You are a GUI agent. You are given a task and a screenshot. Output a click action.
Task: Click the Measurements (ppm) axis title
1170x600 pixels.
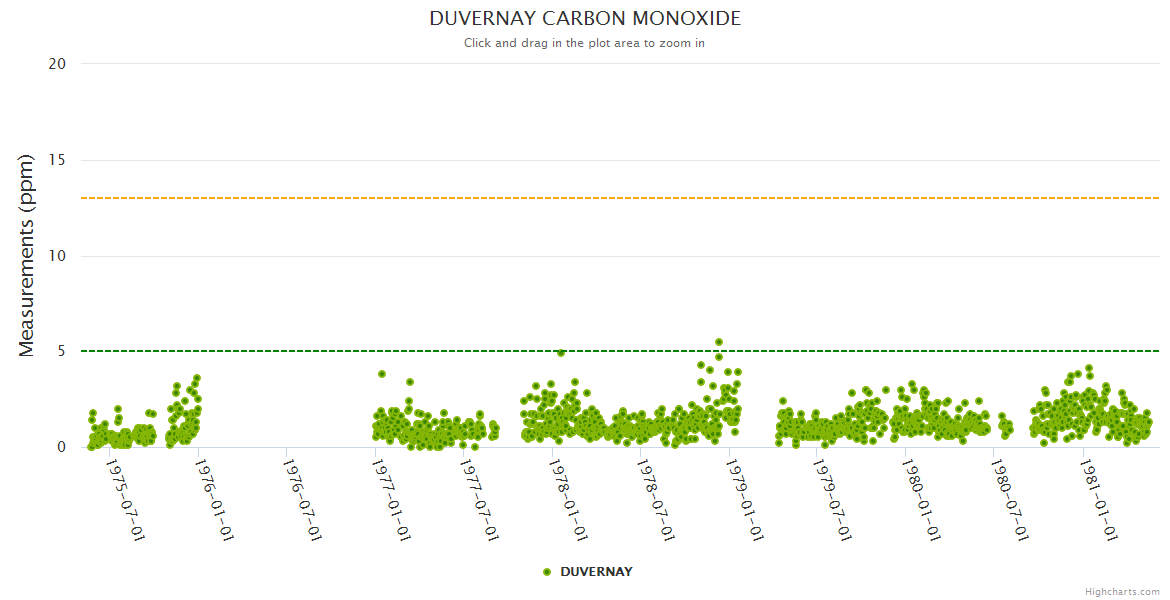[27, 255]
